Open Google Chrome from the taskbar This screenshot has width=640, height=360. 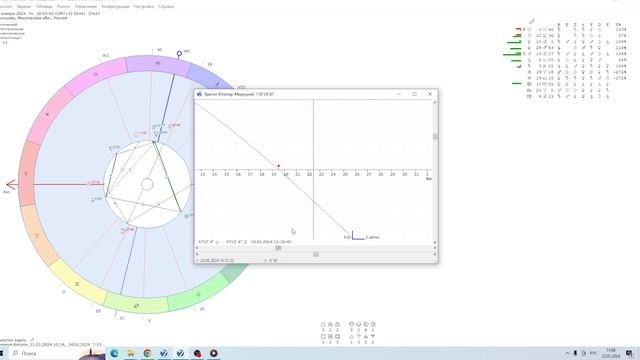tap(147, 353)
